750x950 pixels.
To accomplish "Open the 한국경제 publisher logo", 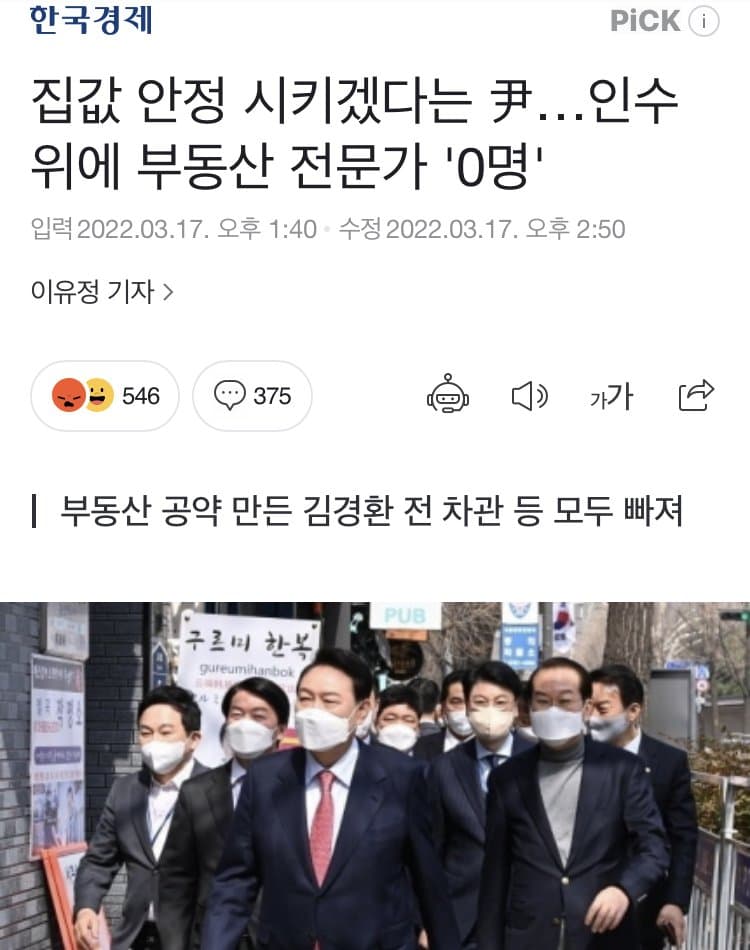I will [91, 19].
